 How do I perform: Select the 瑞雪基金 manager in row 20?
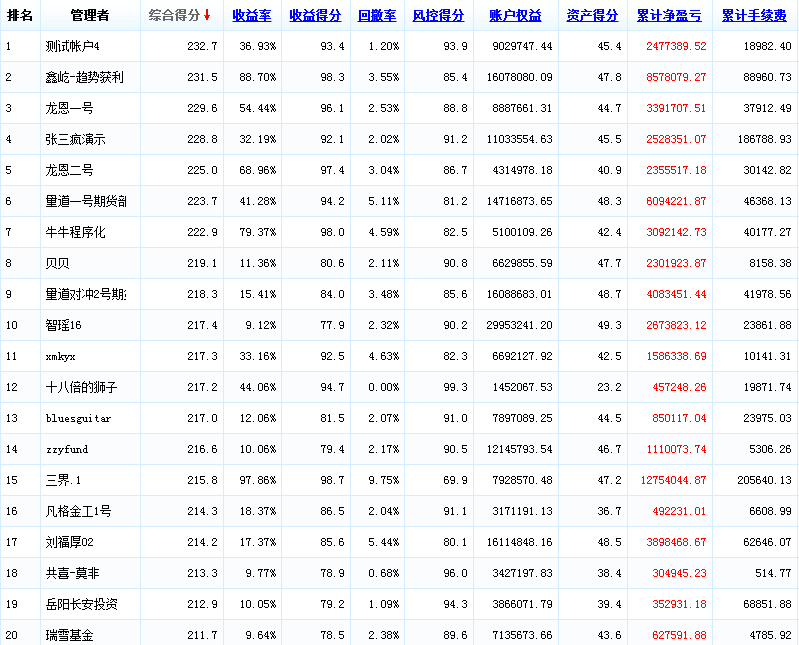(70, 635)
